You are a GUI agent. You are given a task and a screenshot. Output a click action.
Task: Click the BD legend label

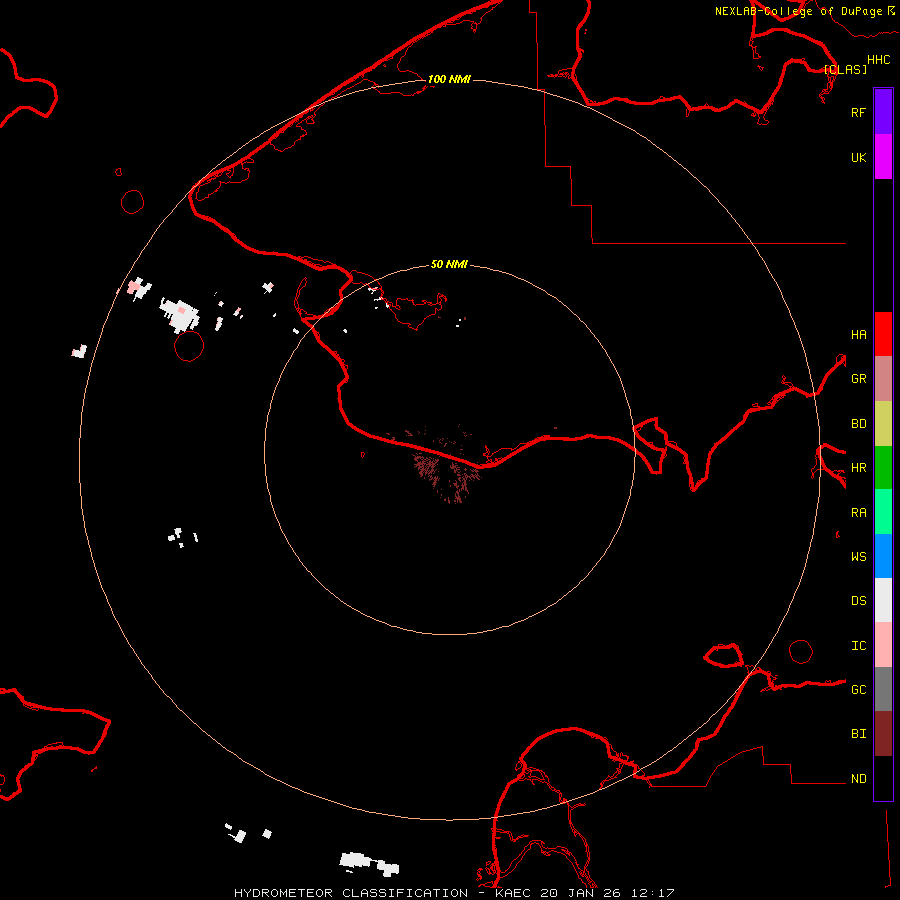pyautogui.click(x=858, y=424)
